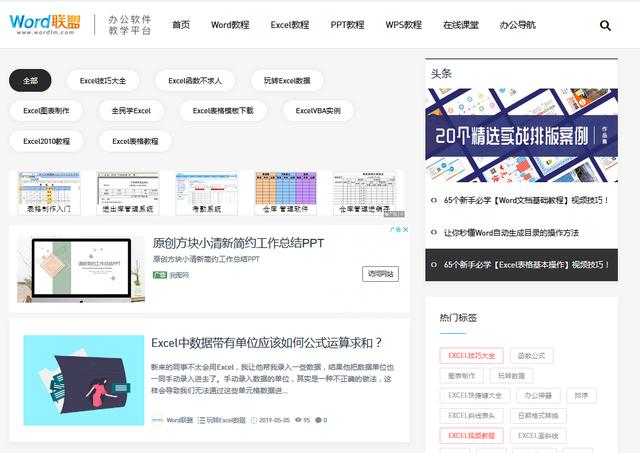Select Excel技巧大全 category pill

pos(103,80)
